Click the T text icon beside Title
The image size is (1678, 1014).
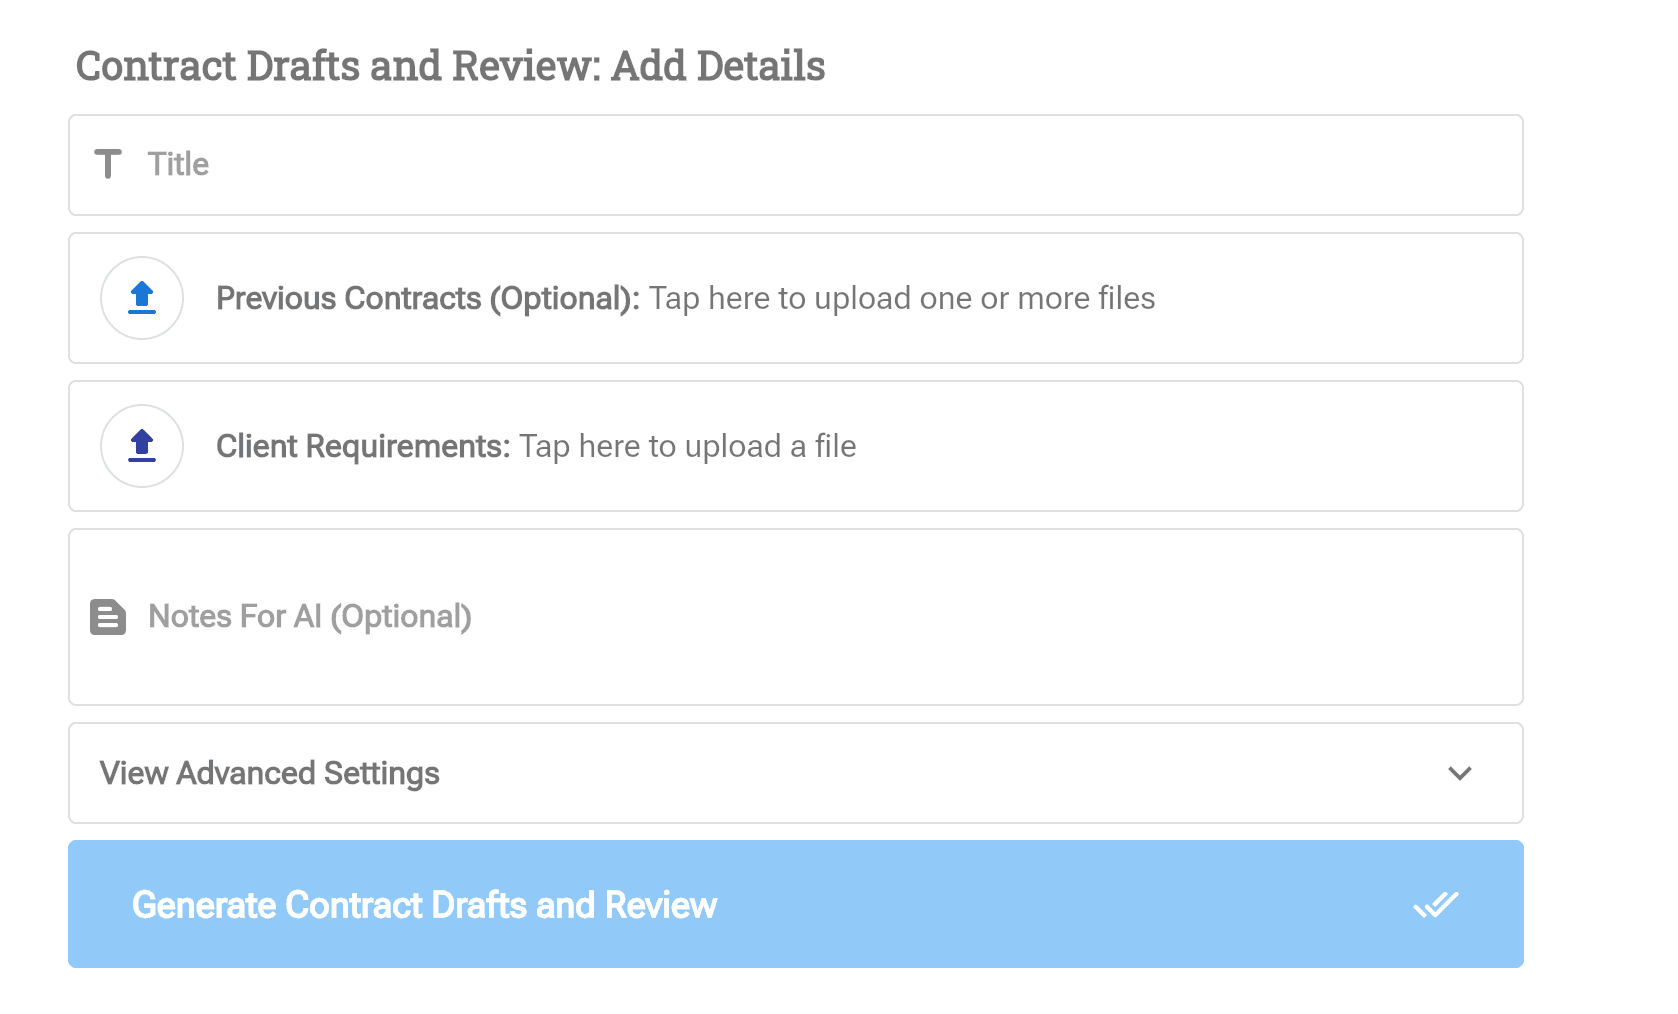click(108, 164)
